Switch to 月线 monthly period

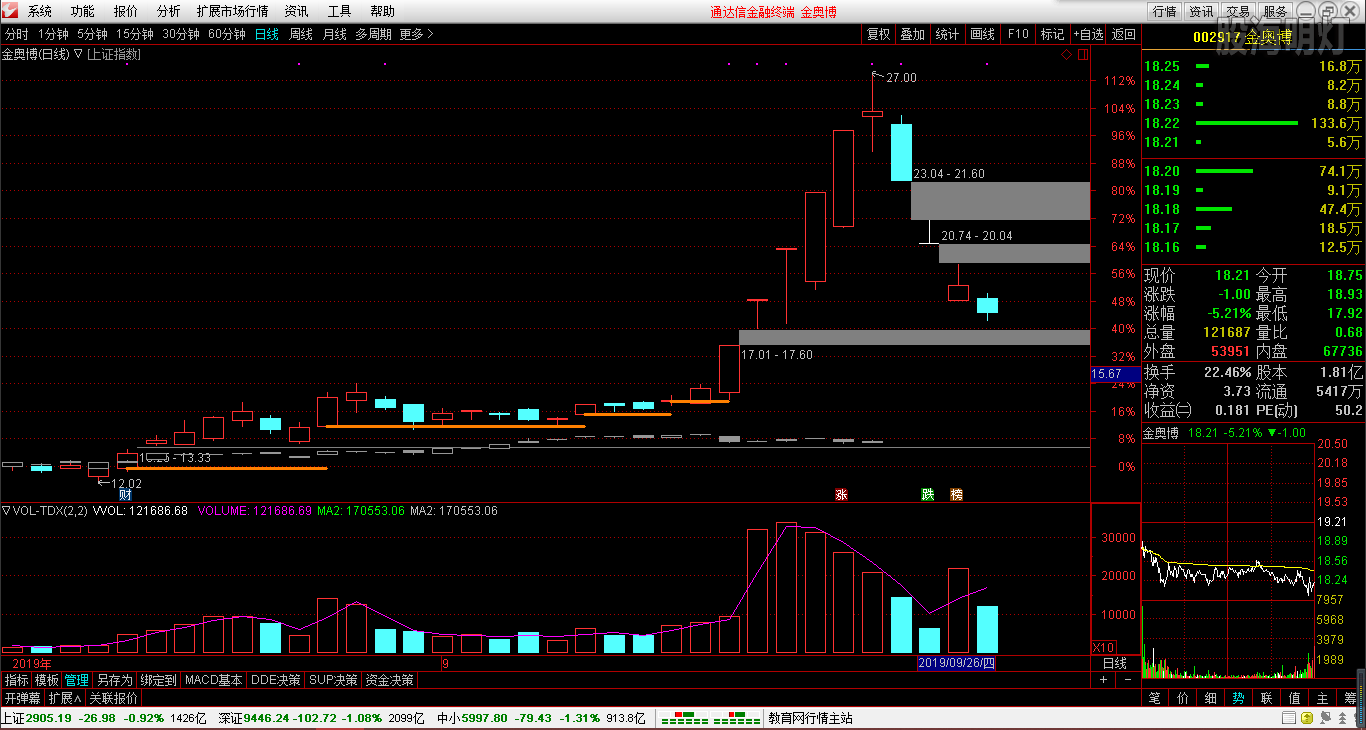click(334, 34)
